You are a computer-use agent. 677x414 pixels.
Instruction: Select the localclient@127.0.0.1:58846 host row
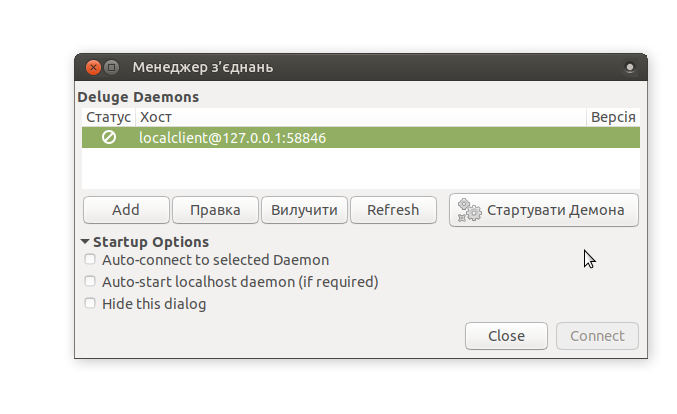pos(361,138)
